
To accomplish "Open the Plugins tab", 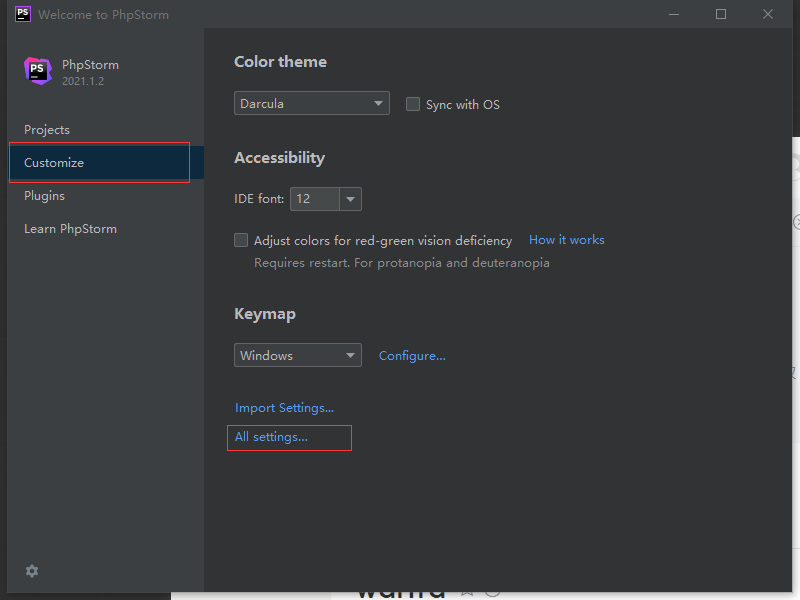I will pos(45,196).
